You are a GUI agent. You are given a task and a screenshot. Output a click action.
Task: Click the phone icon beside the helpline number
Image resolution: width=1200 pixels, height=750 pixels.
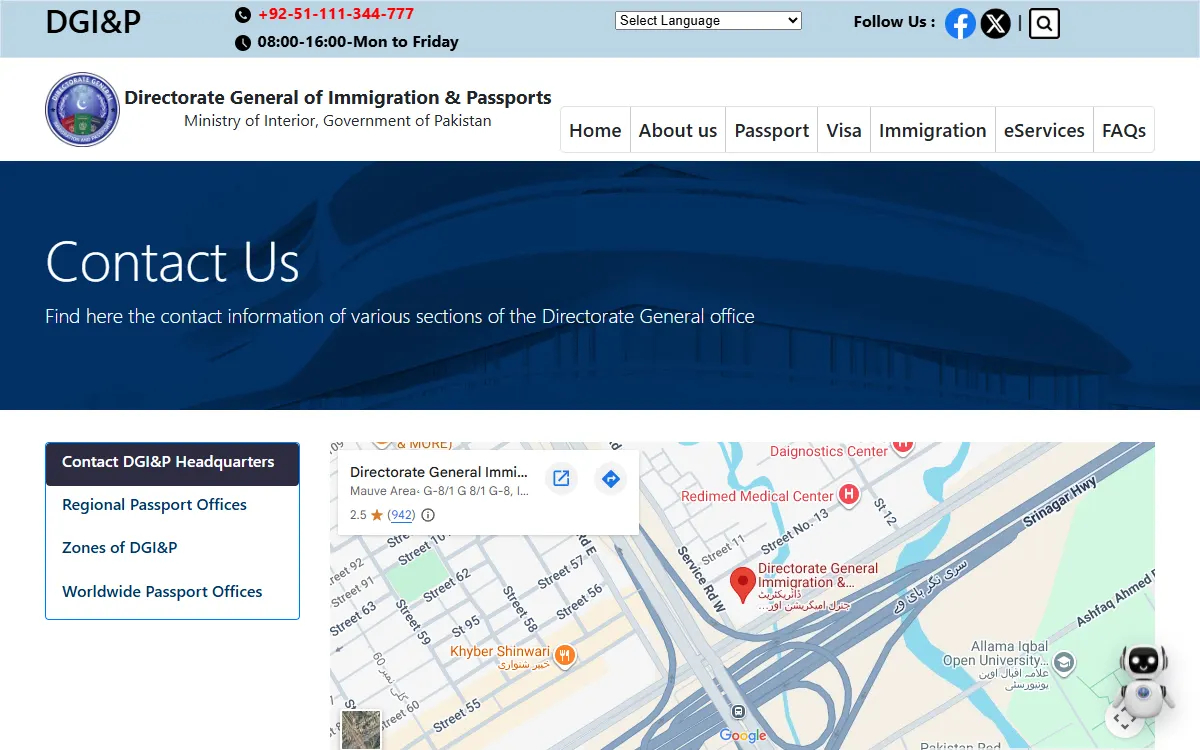(x=243, y=15)
